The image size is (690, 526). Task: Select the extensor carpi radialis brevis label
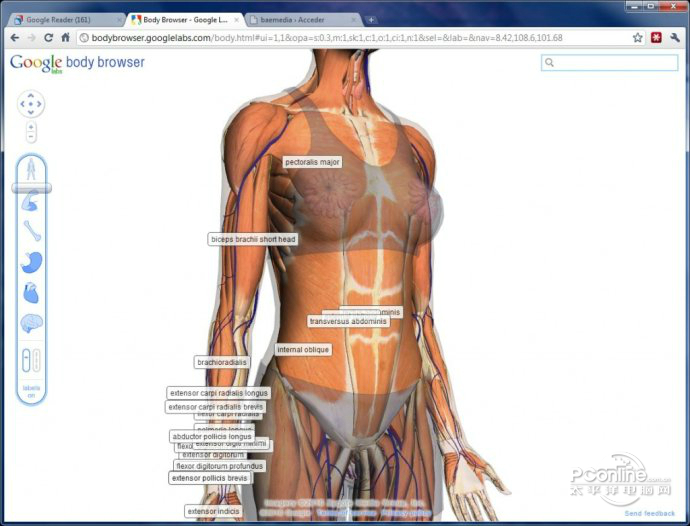point(216,407)
